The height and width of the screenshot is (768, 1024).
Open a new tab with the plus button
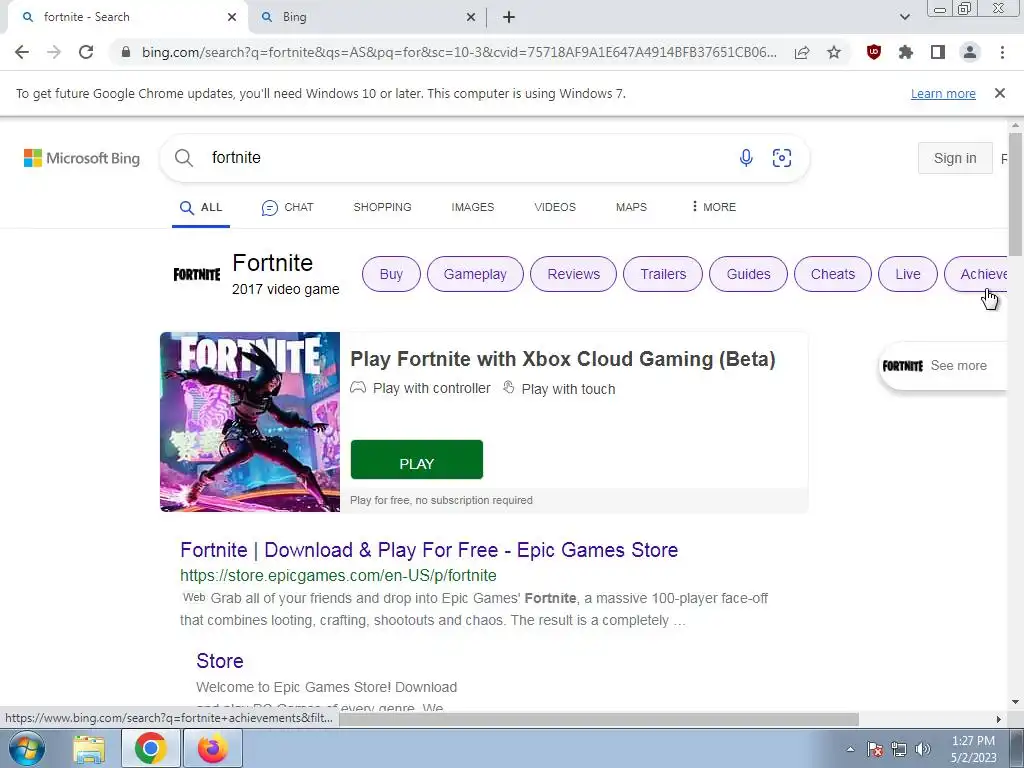[509, 18]
